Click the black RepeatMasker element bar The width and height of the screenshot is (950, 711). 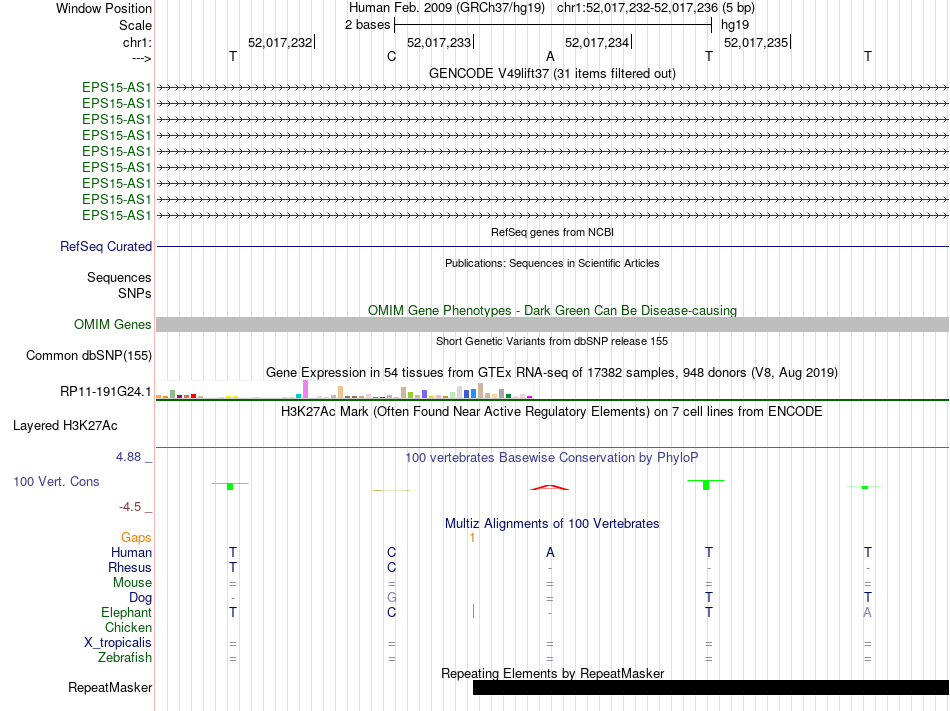coord(711,687)
